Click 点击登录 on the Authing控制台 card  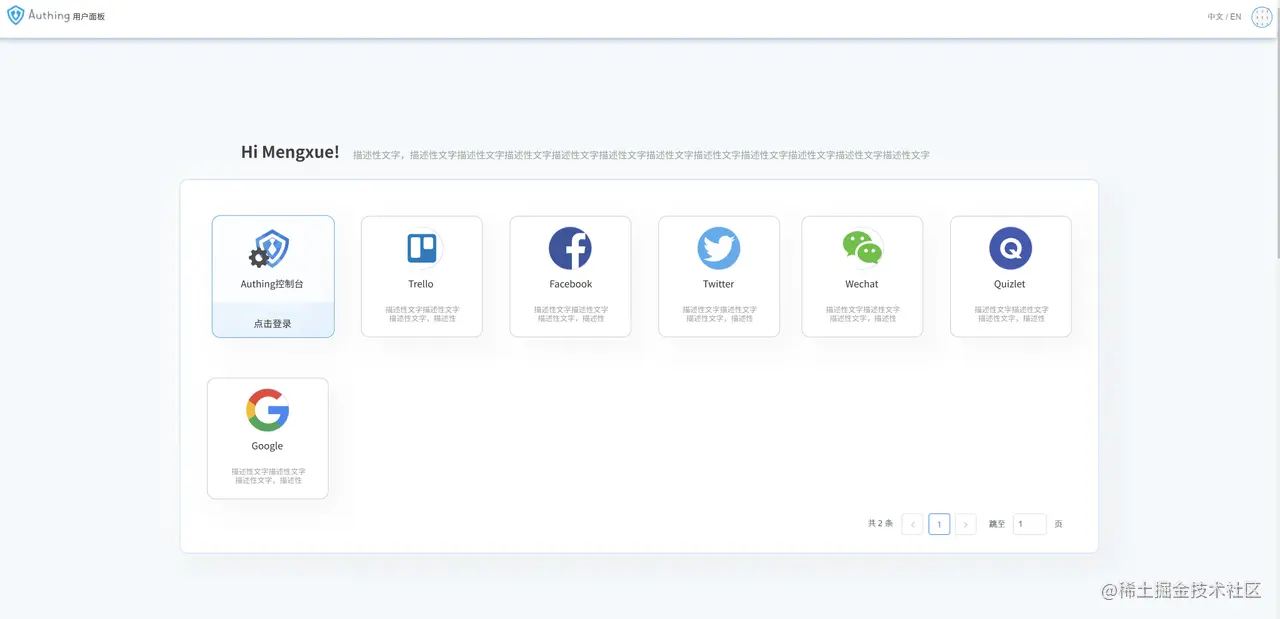click(x=273, y=324)
